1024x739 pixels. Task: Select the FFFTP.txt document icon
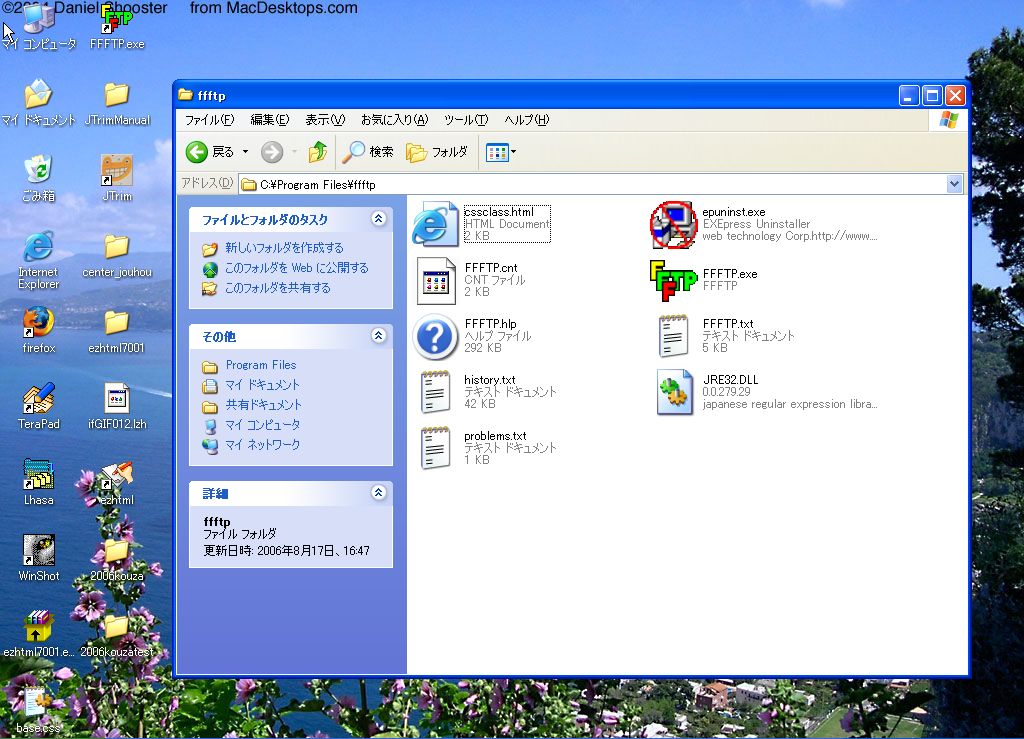pos(673,336)
